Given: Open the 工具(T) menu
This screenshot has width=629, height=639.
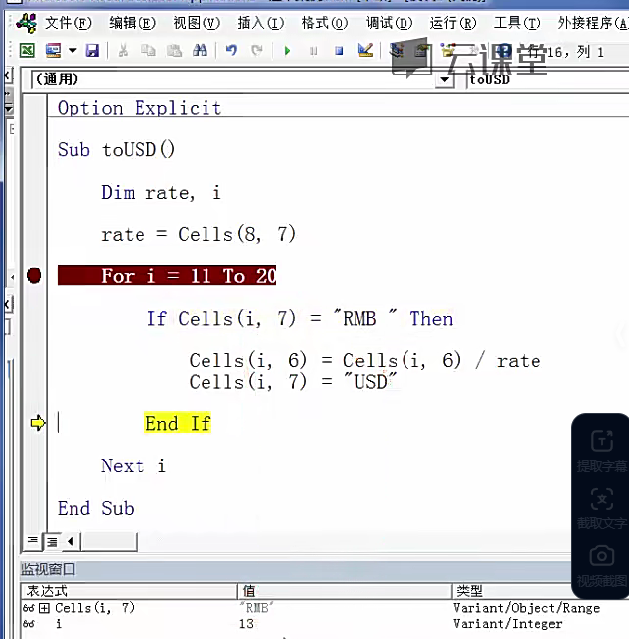Looking at the screenshot, I should [x=517, y=23].
